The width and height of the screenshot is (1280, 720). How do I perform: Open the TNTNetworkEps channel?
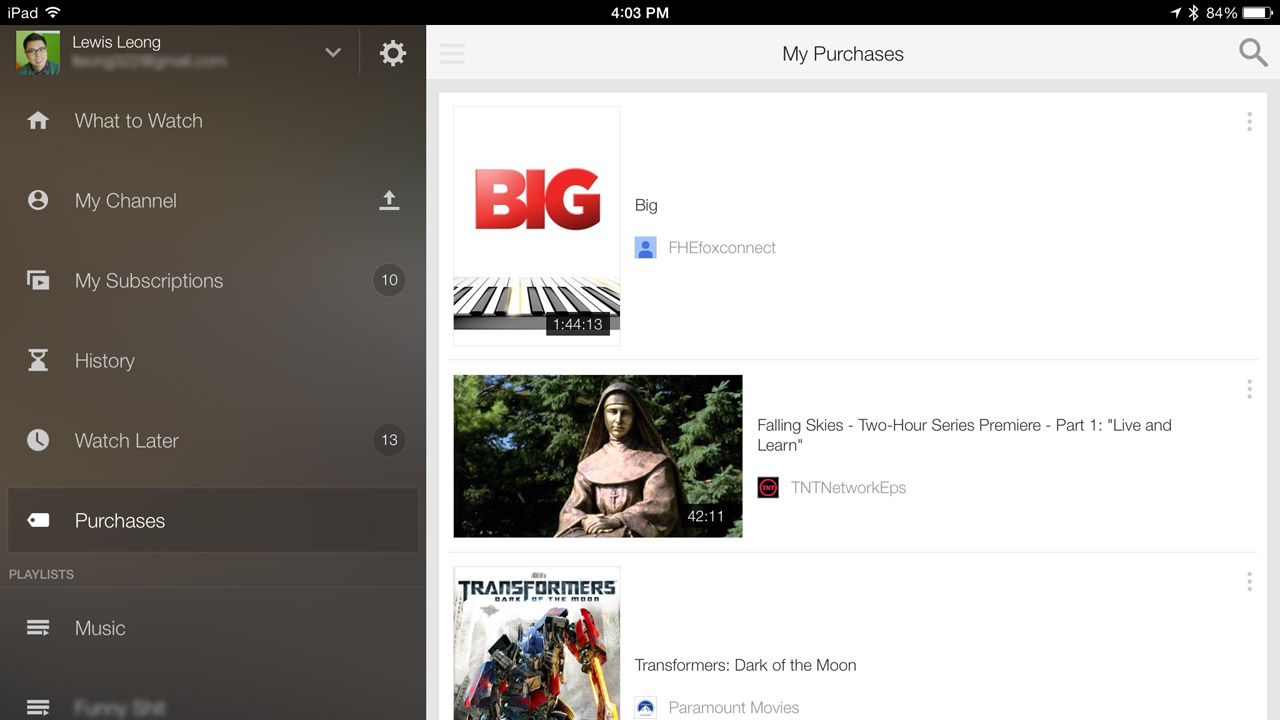(848, 488)
